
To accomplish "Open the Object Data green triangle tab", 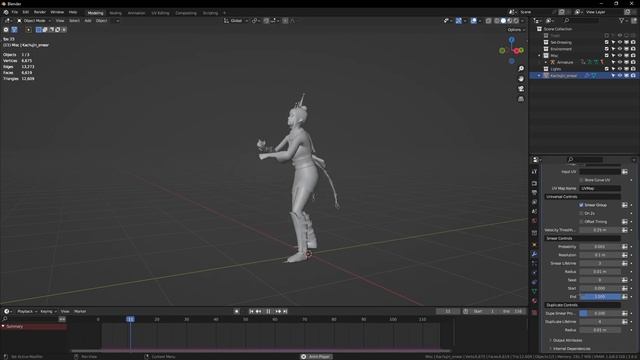I will click(x=534, y=291).
